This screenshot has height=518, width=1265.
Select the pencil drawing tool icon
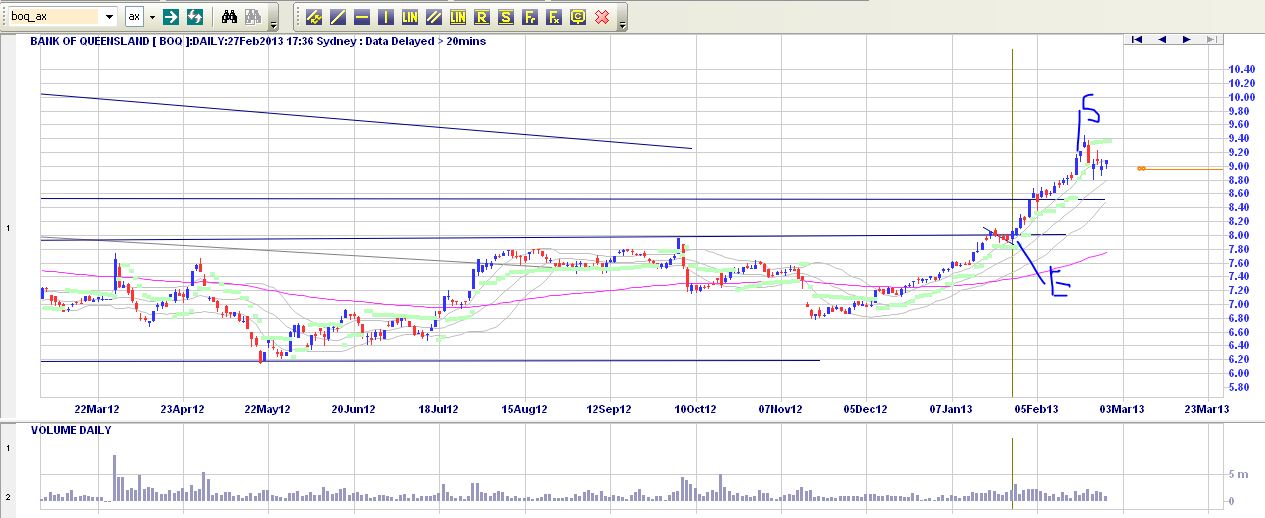314,17
